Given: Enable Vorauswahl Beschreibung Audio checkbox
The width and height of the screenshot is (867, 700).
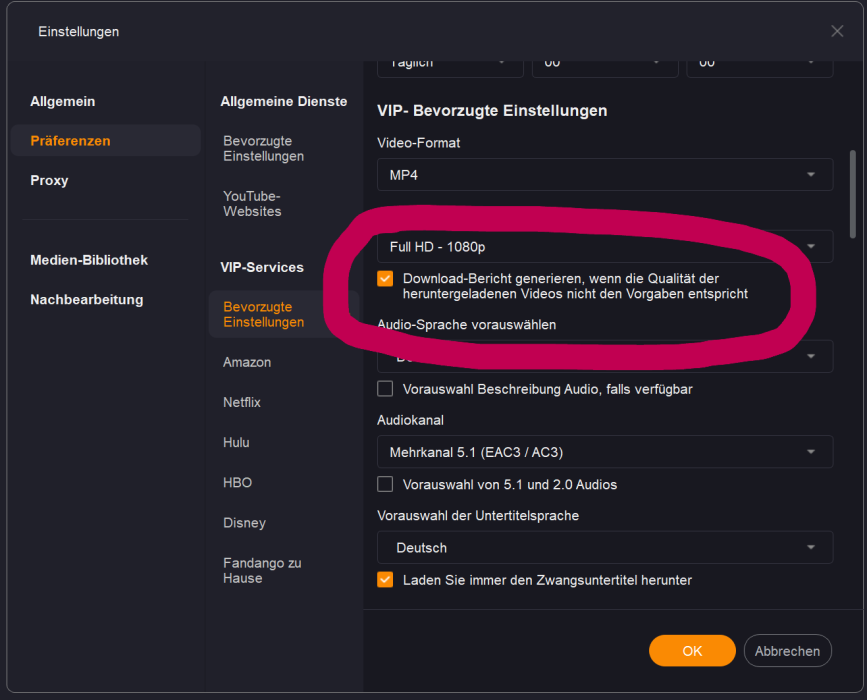Looking at the screenshot, I should pyautogui.click(x=385, y=389).
